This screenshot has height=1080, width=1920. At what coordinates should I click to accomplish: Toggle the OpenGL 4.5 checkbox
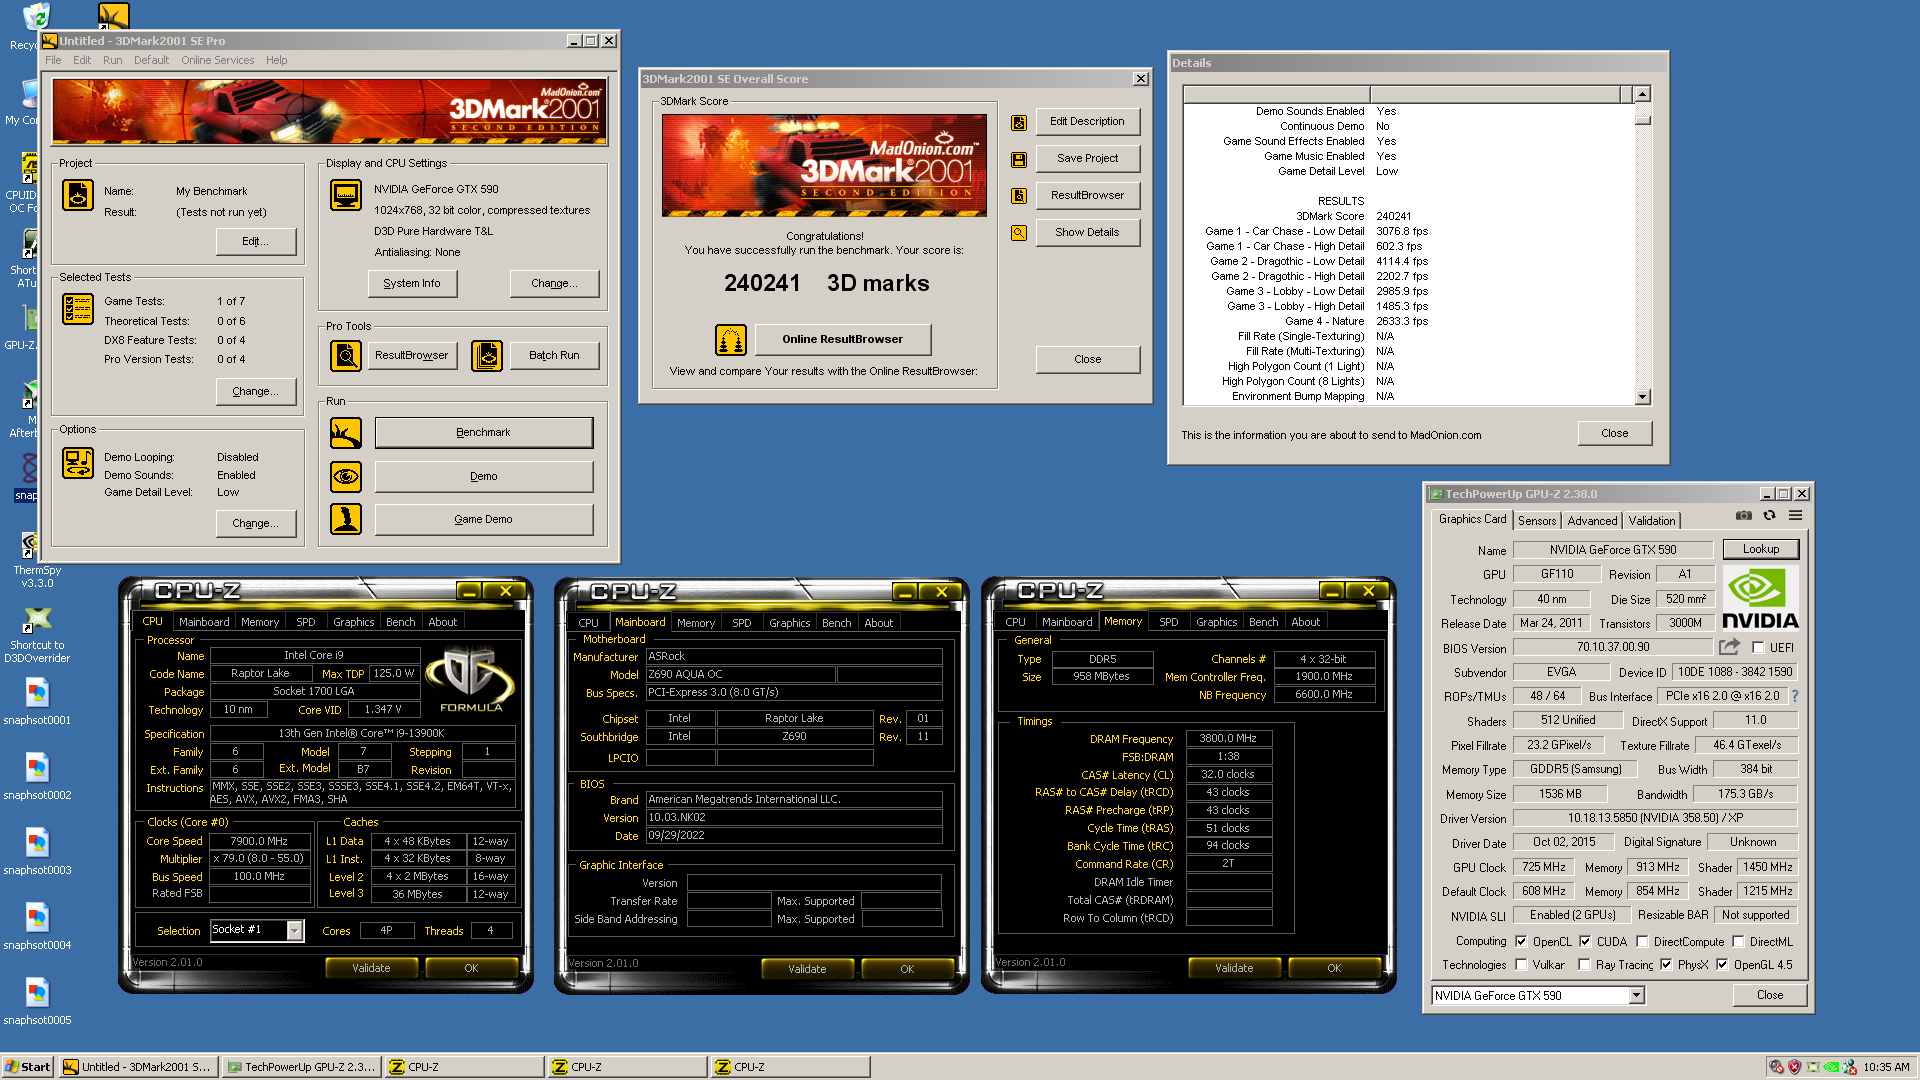tap(1722, 965)
